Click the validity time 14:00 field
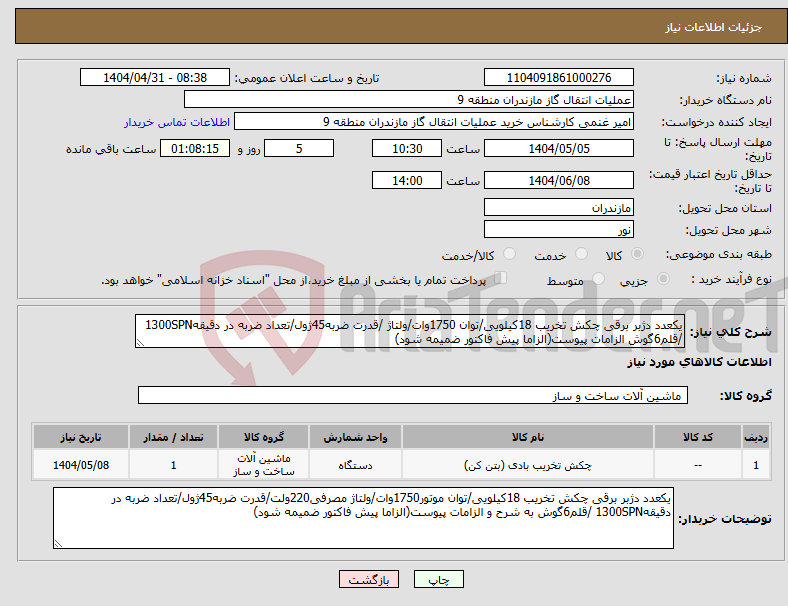The width and height of the screenshot is (788, 606). (x=407, y=180)
